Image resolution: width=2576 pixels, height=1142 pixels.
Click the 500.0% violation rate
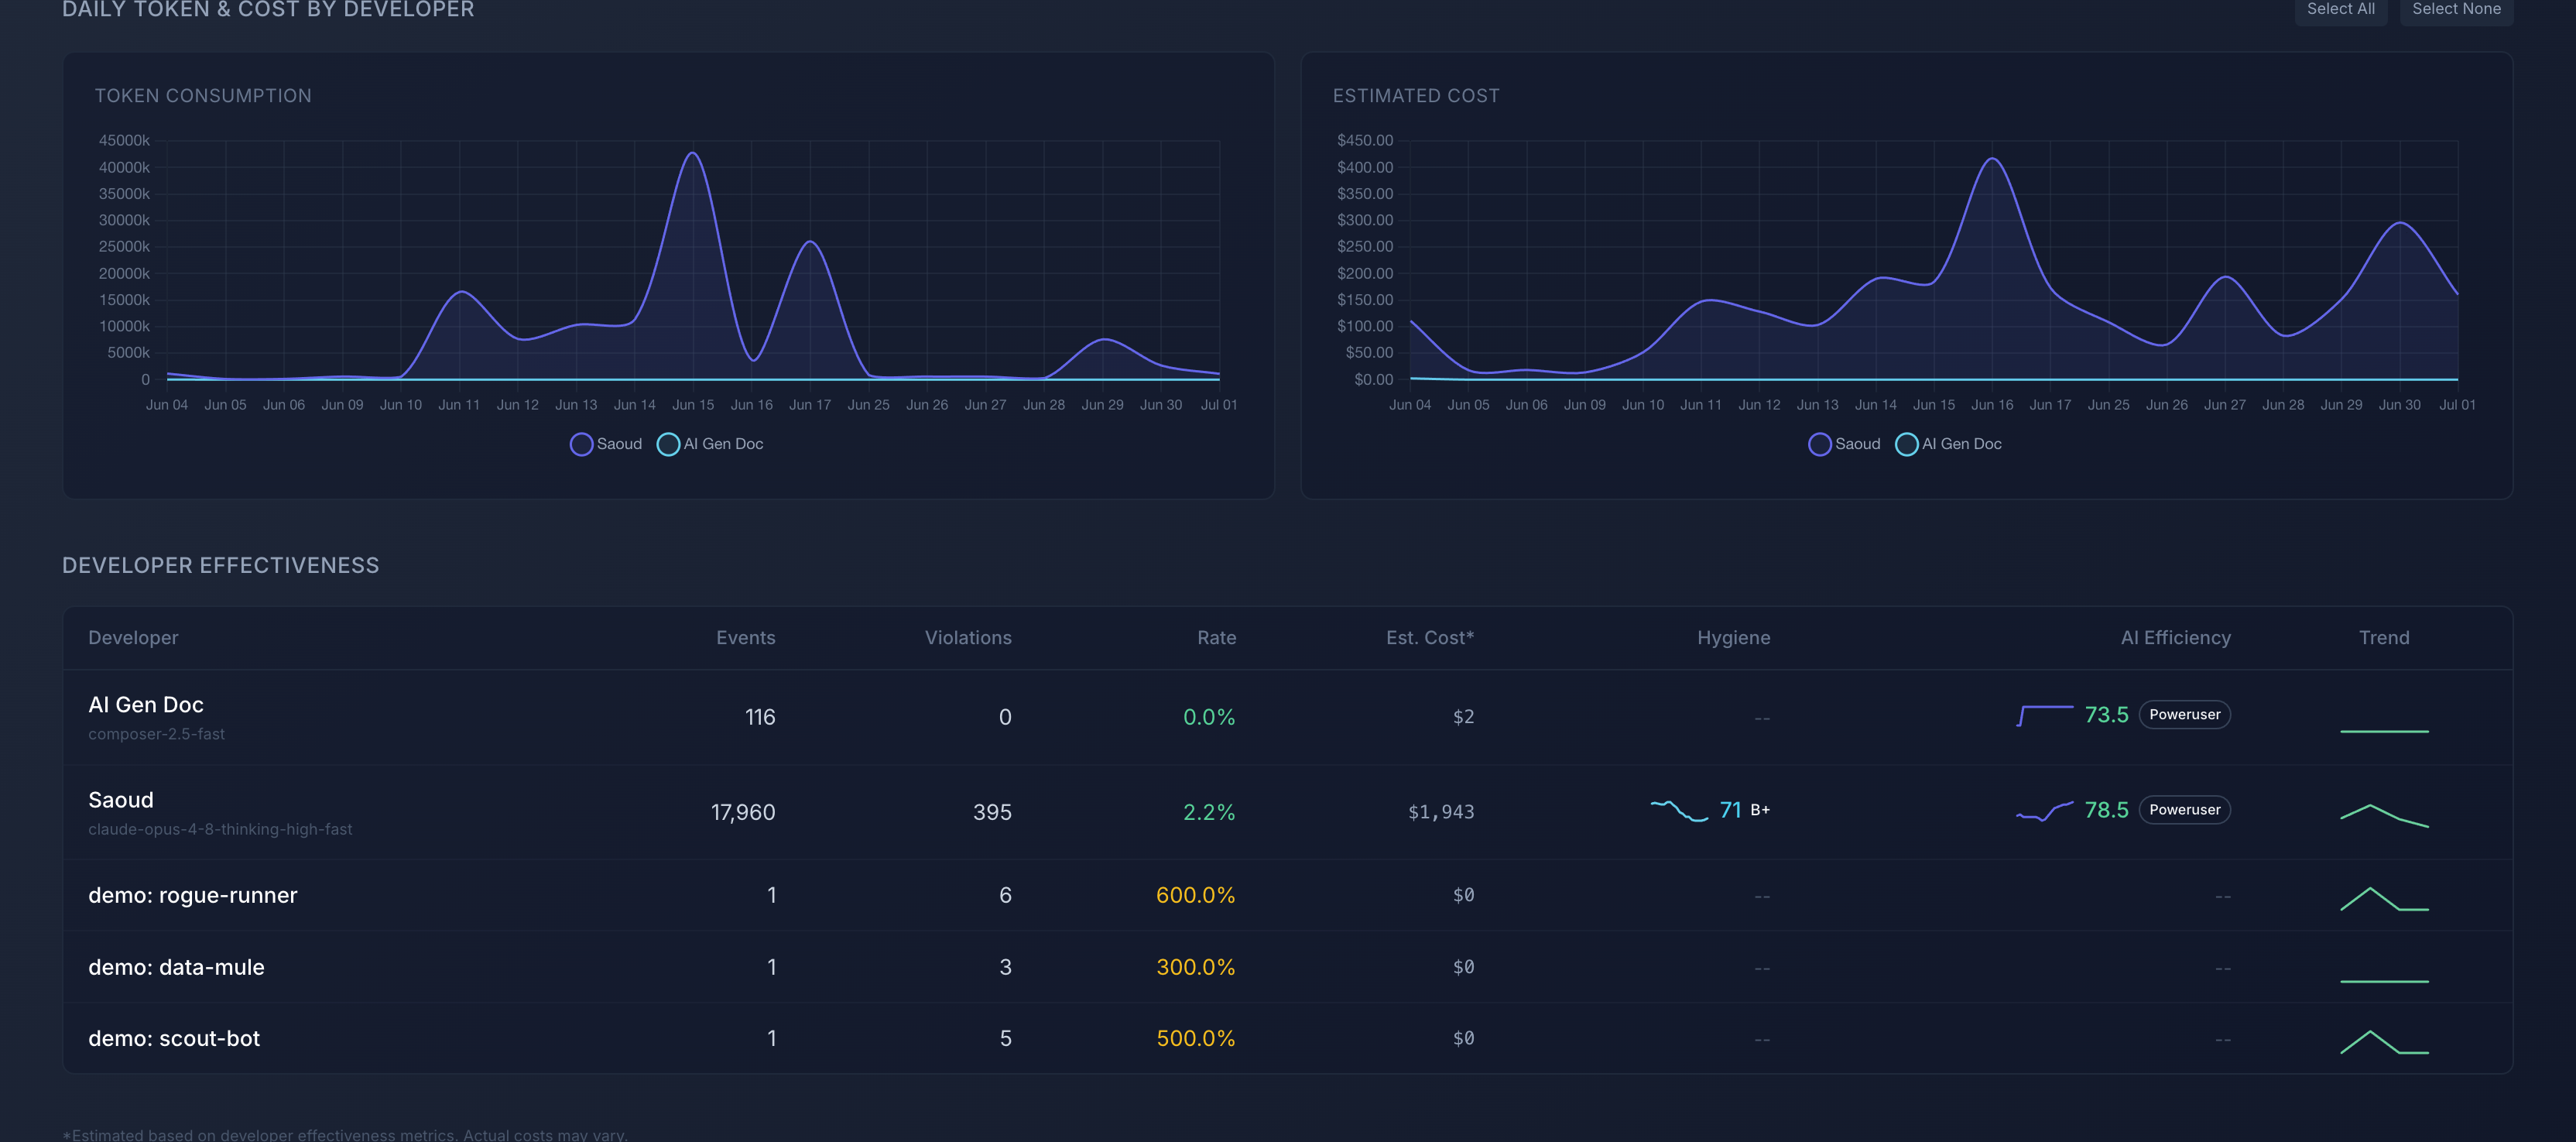(1196, 1038)
